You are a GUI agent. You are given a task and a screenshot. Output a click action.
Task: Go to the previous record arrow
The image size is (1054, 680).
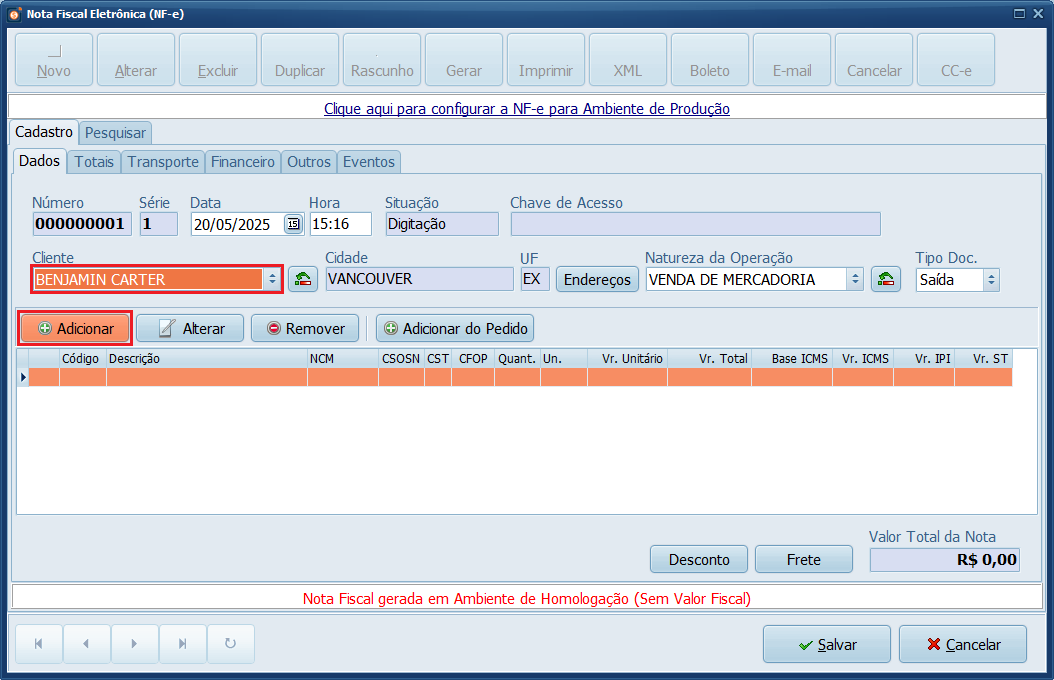[x=87, y=644]
